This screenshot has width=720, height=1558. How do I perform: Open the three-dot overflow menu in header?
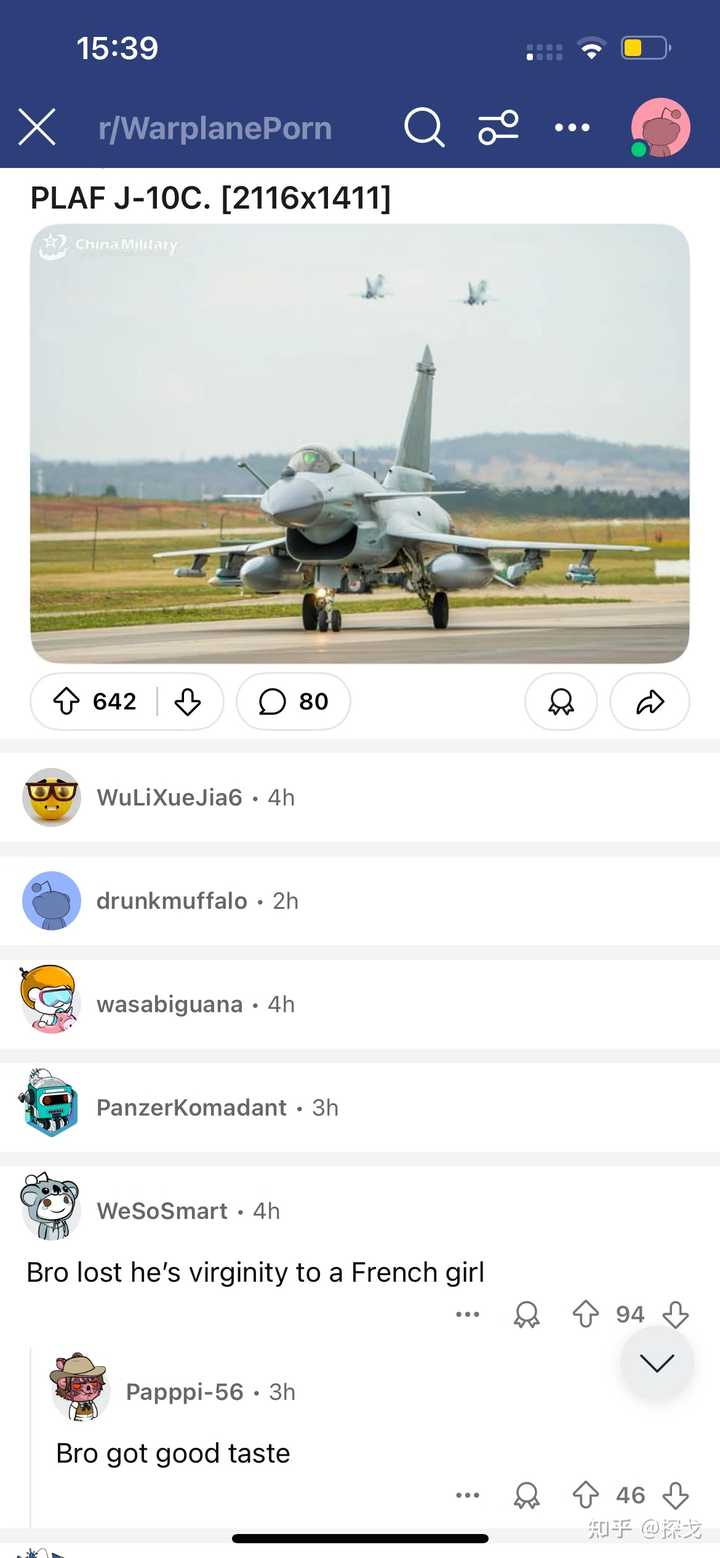[x=572, y=128]
